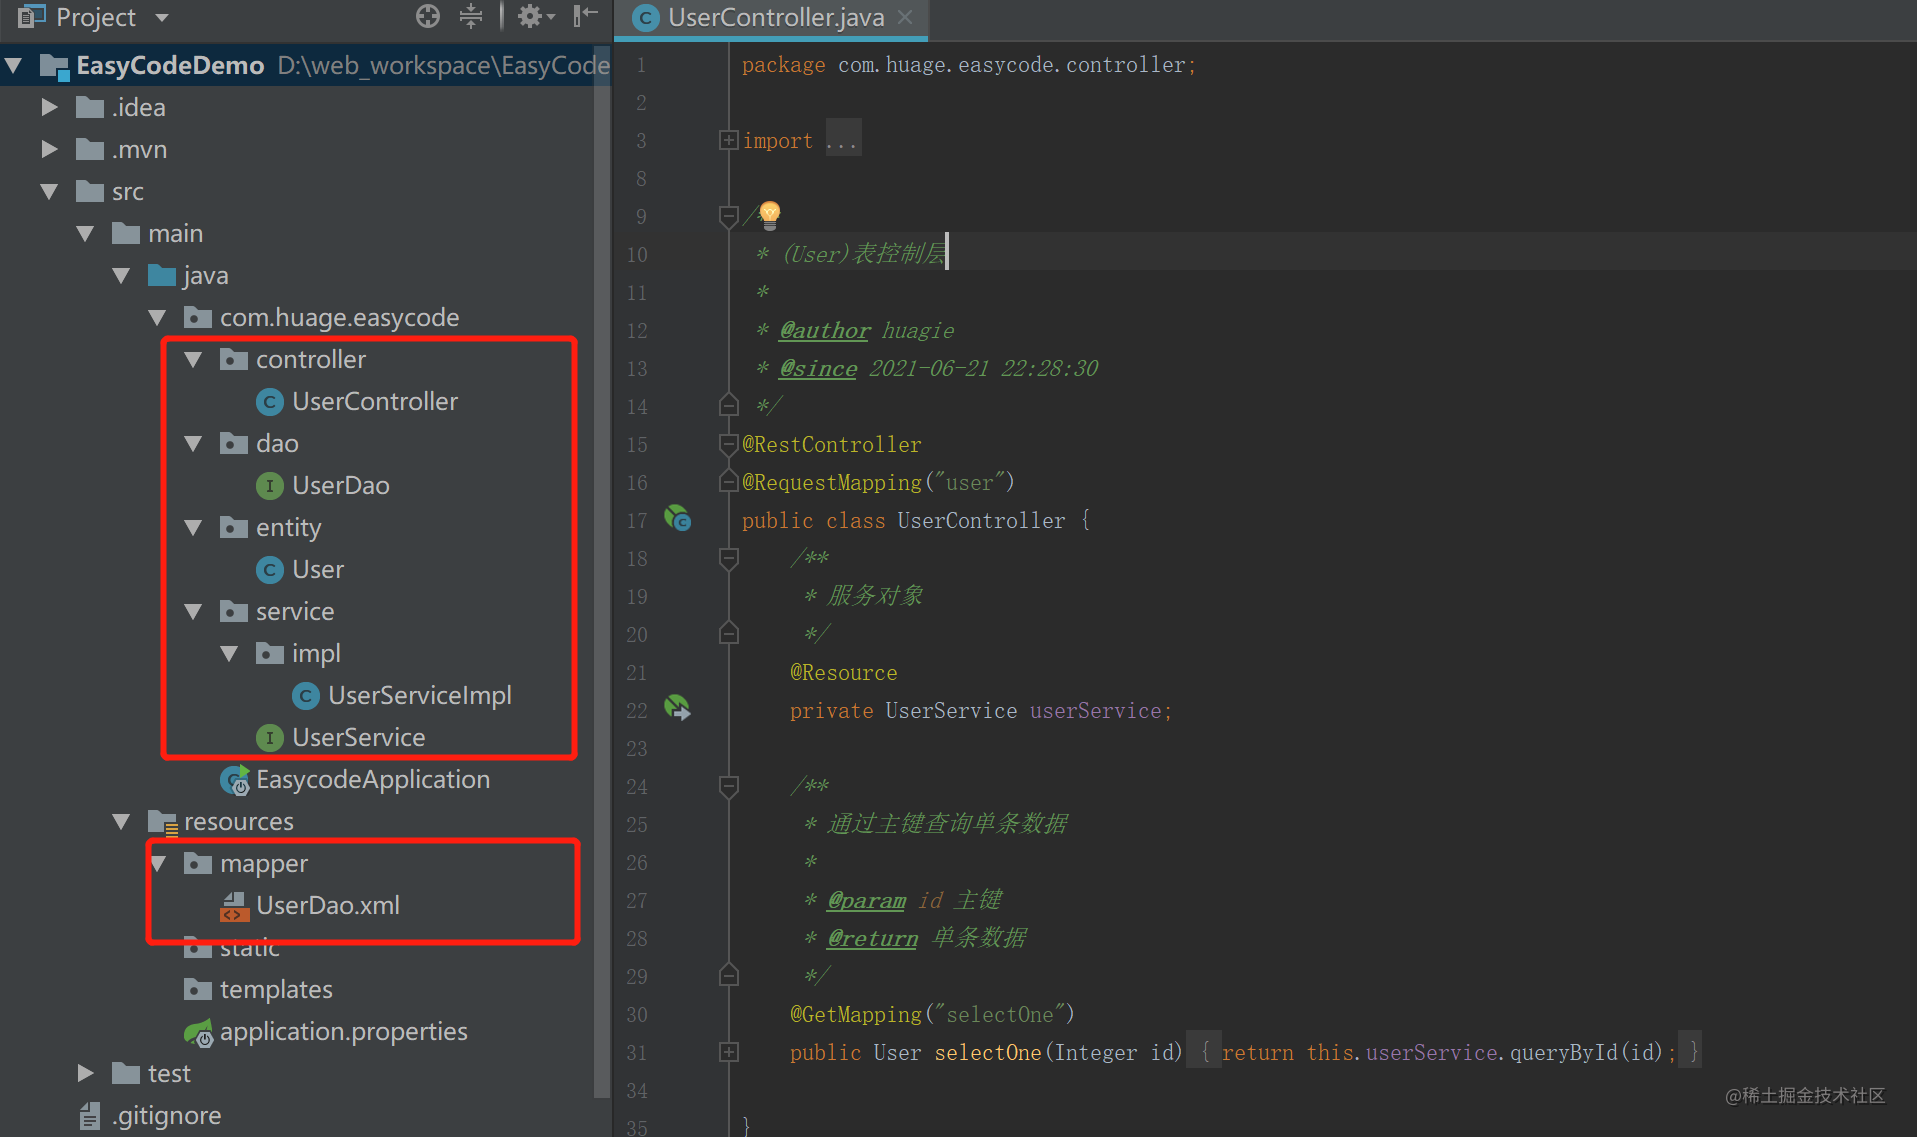Collapse the main folder
1917x1137 pixels.
(85, 233)
